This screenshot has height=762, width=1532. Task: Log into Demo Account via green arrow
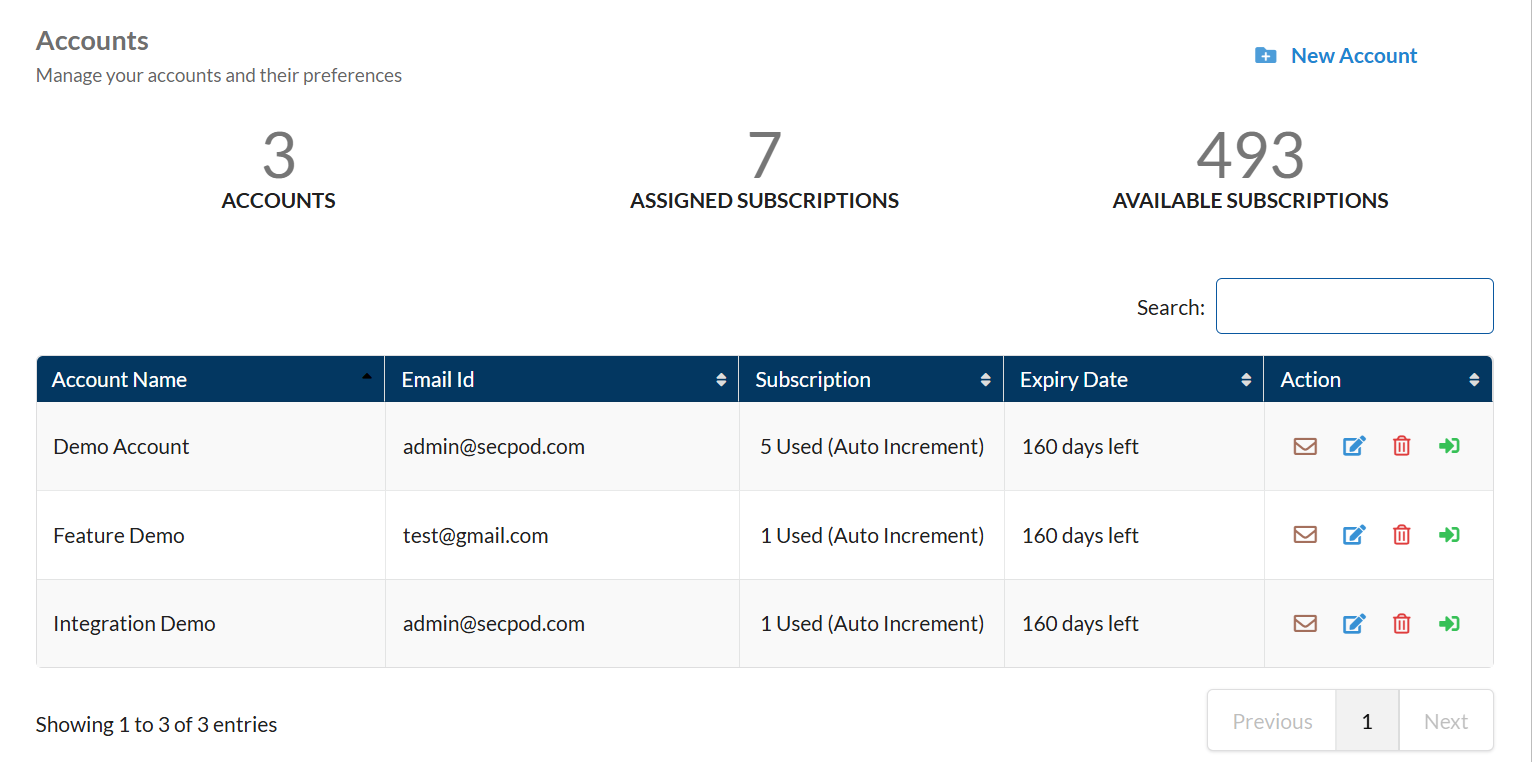coord(1449,446)
